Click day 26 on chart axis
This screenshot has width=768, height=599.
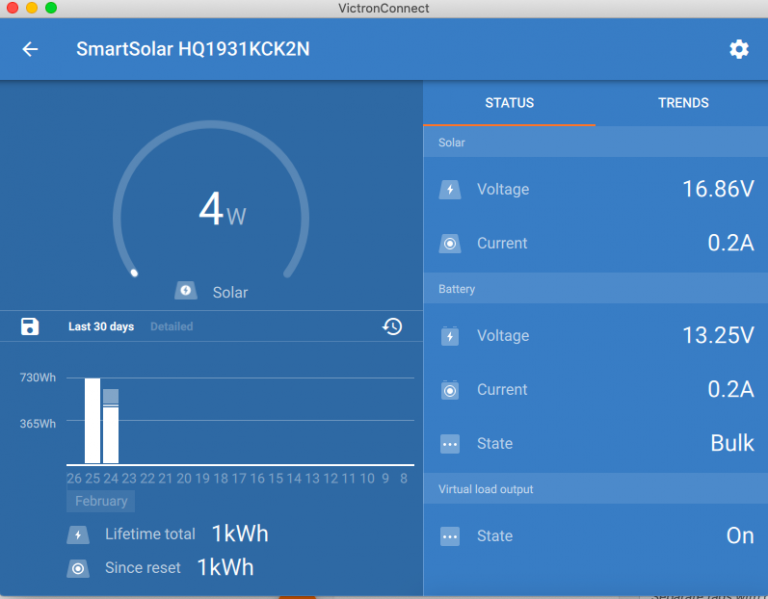(x=74, y=479)
